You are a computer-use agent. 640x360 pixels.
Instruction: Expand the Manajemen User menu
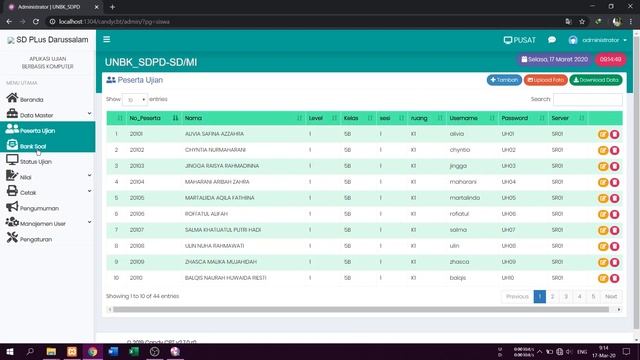(48, 223)
